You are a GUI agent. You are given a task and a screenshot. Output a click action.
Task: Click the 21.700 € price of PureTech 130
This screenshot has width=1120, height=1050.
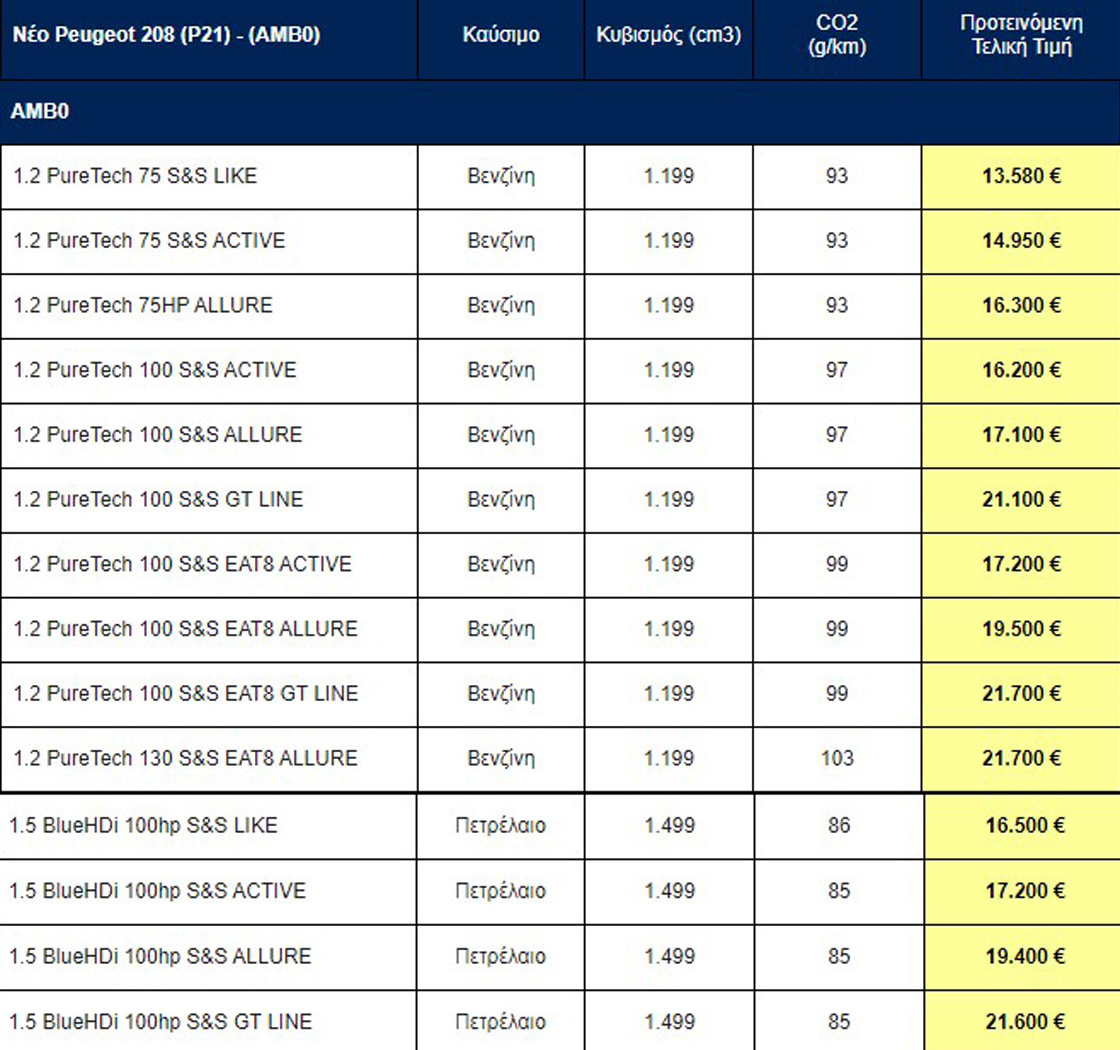click(x=1021, y=758)
